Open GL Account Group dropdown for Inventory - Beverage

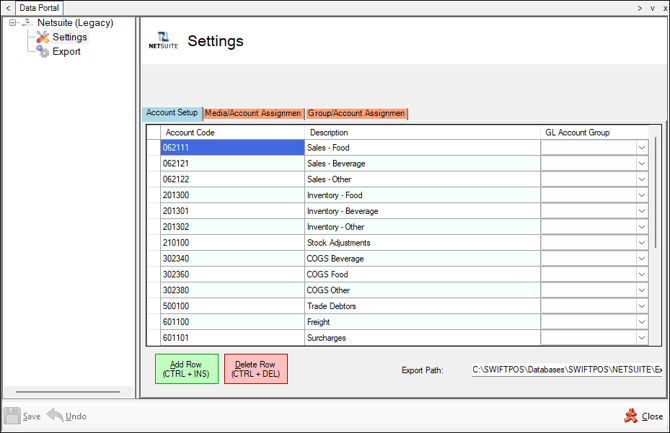pyautogui.click(x=641, y=211)
